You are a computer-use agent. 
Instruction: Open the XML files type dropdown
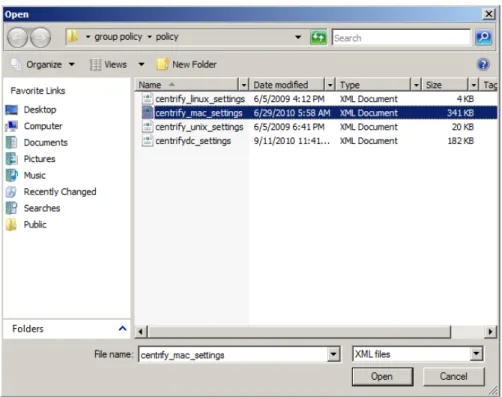pos(477,354)
